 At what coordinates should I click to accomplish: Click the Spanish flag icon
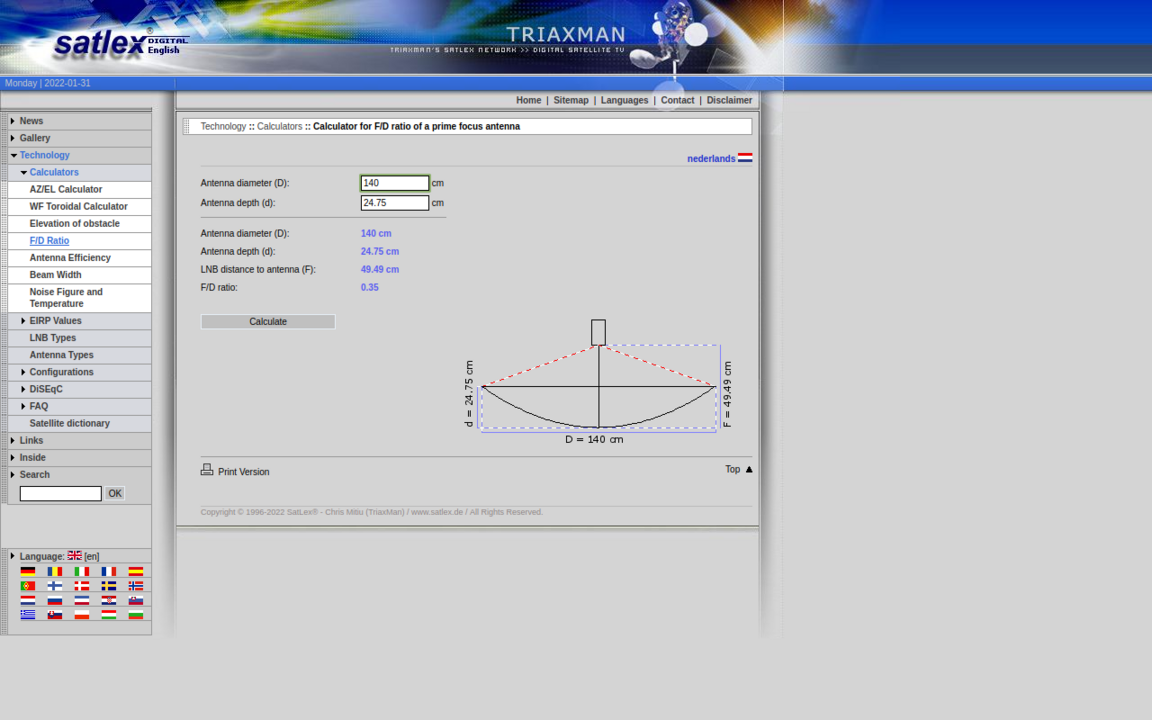coord(135,572)
